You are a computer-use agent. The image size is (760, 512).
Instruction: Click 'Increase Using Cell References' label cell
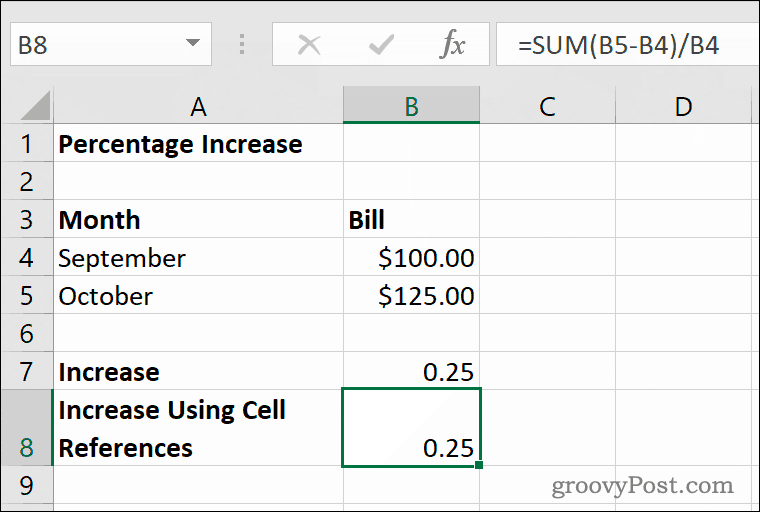tap(198, 428)
